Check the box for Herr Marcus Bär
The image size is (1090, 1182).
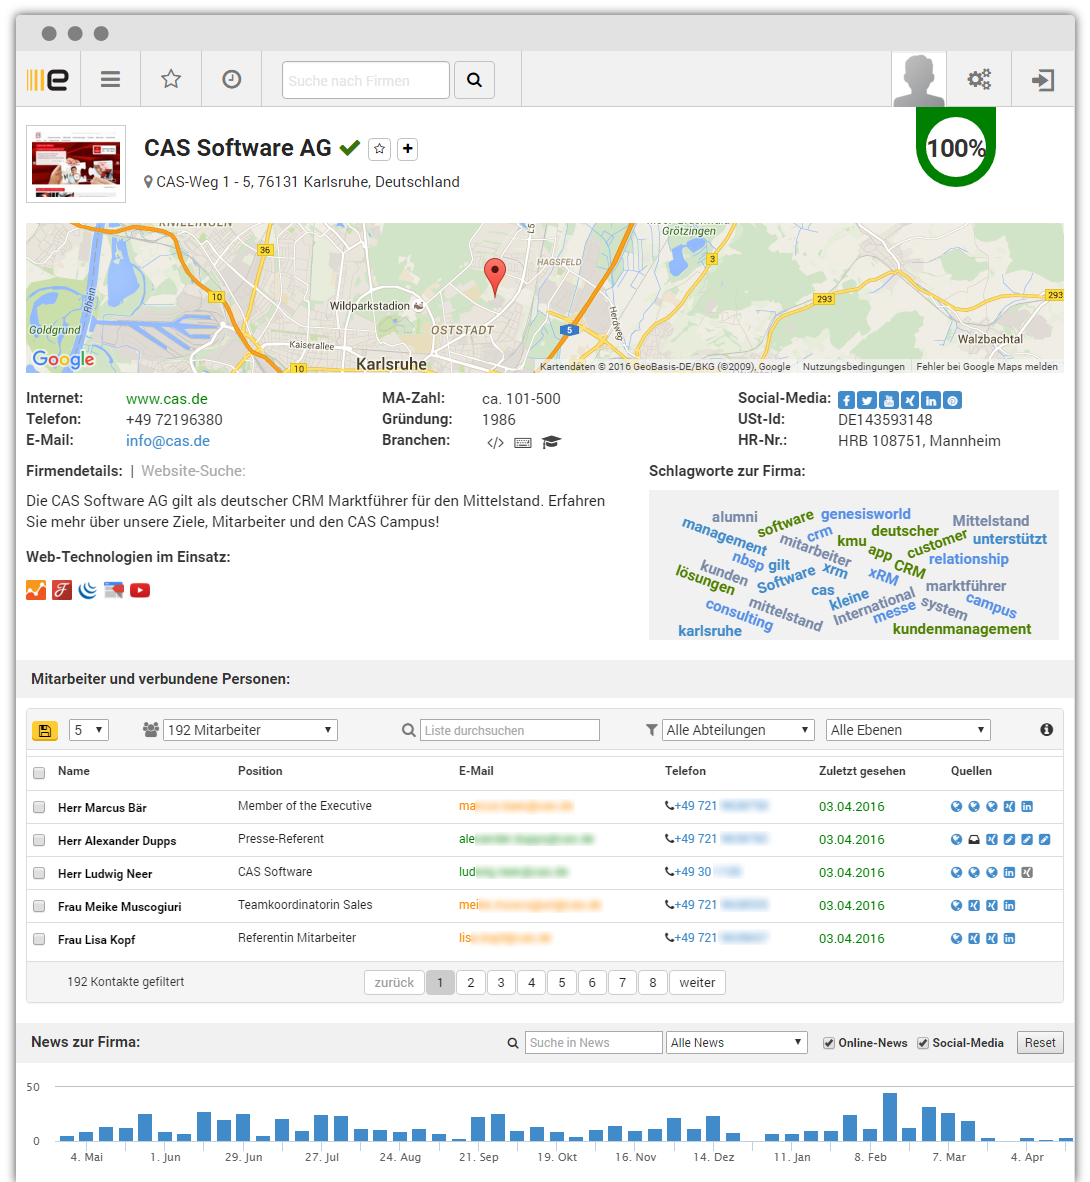click(x=39, y=807)
